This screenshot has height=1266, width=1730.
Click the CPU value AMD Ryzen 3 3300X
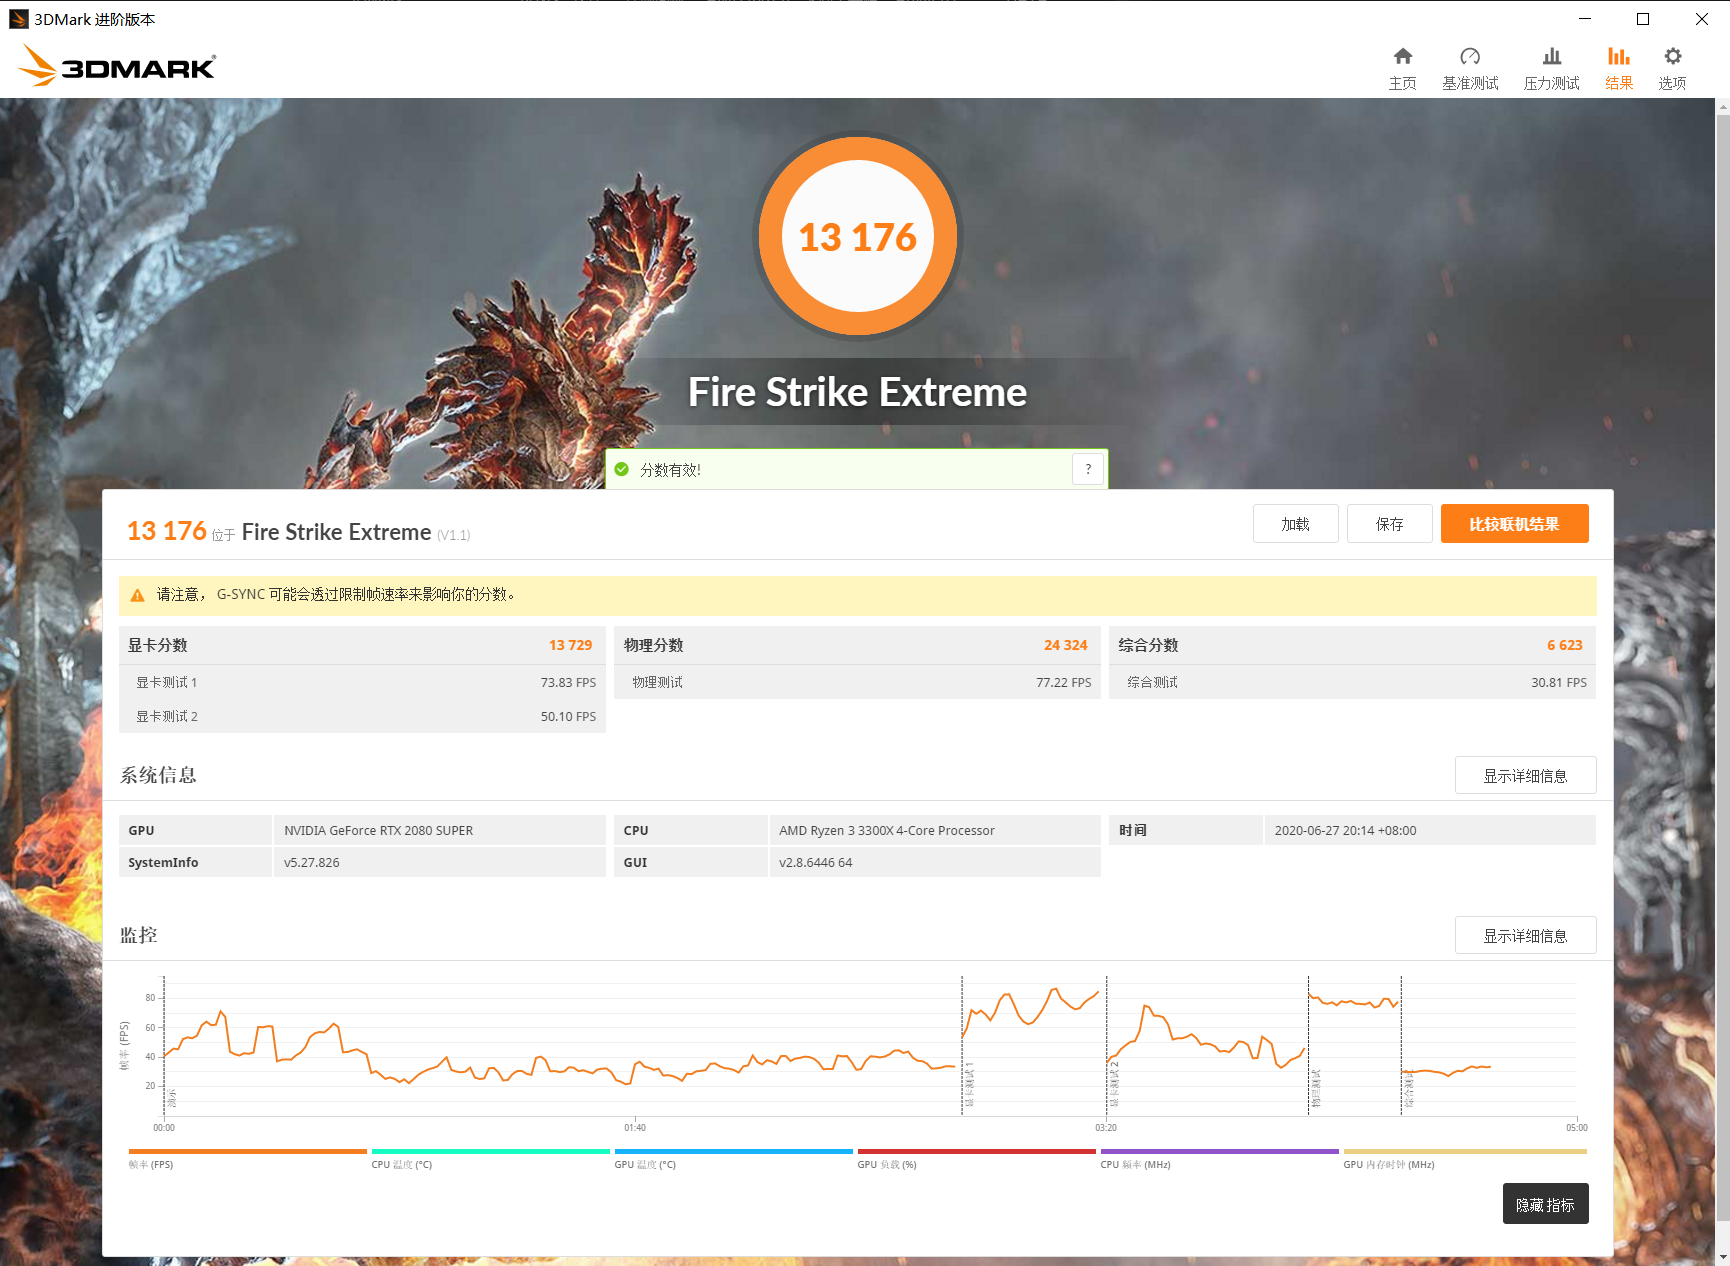click(886, 831)
